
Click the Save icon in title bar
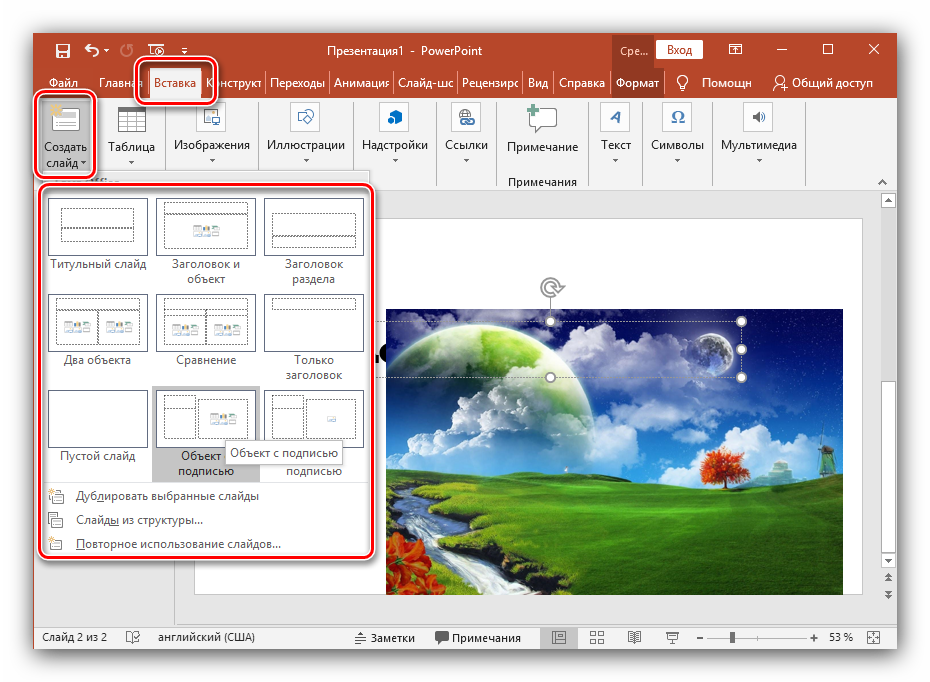[x=63, y=50]
